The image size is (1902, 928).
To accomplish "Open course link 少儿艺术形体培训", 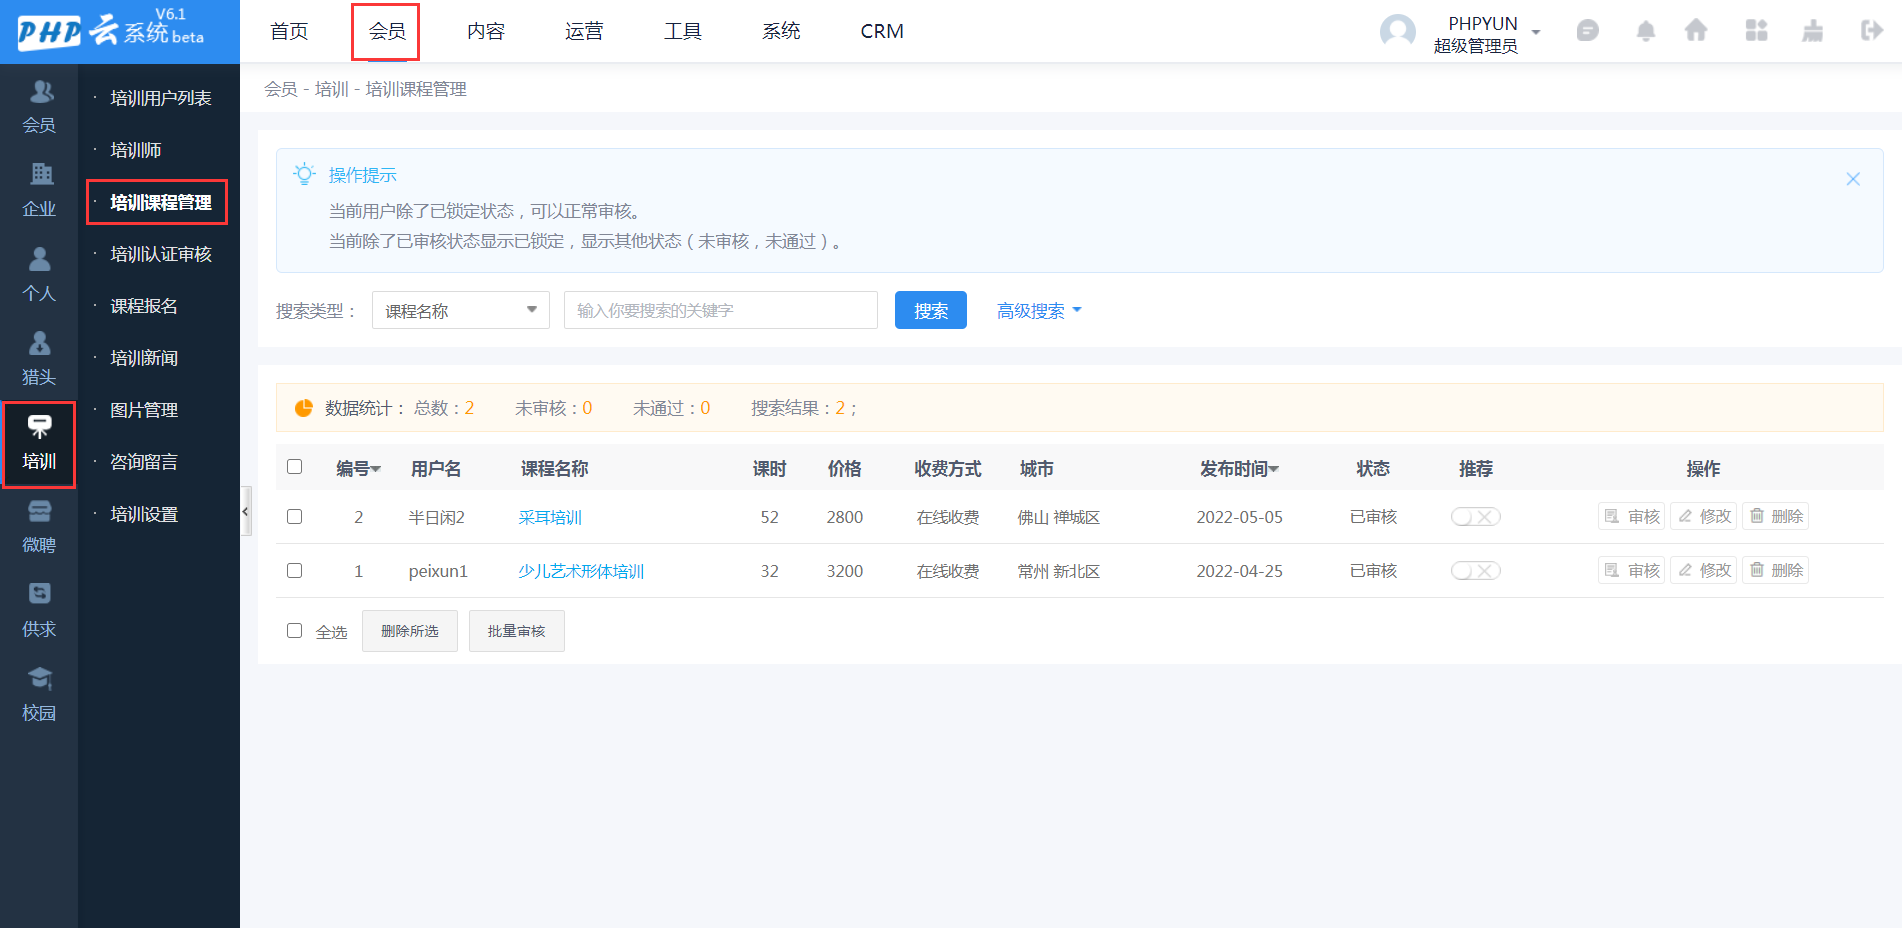I will coord(581,571).
